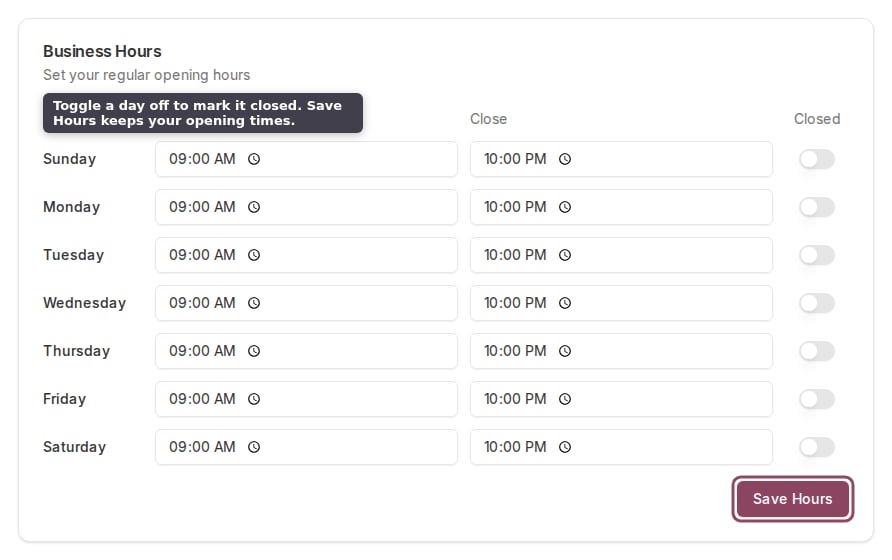Open the clock picker for Thursday close time
Image resolution: width=892 pixels, height=560 pixels.
[x=564, y=351]
